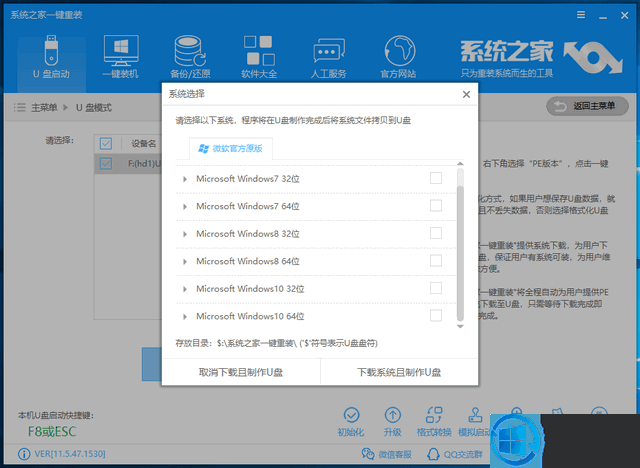
Task: Expand the Windows7 64位 tree arrow
Action: coord(185,206)
